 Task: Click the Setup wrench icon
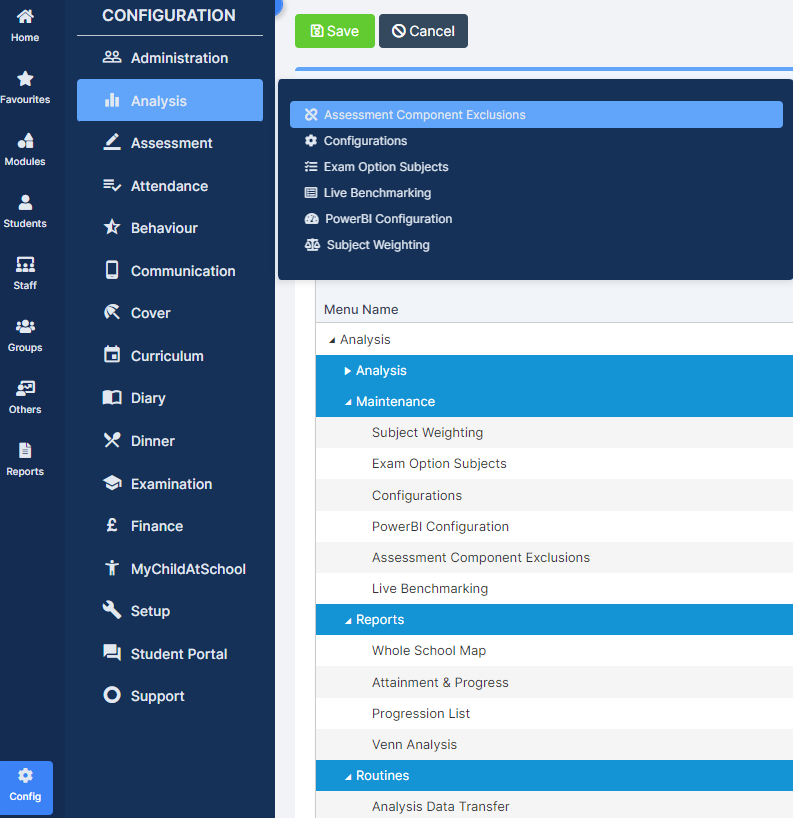click(x=112, y=610)
